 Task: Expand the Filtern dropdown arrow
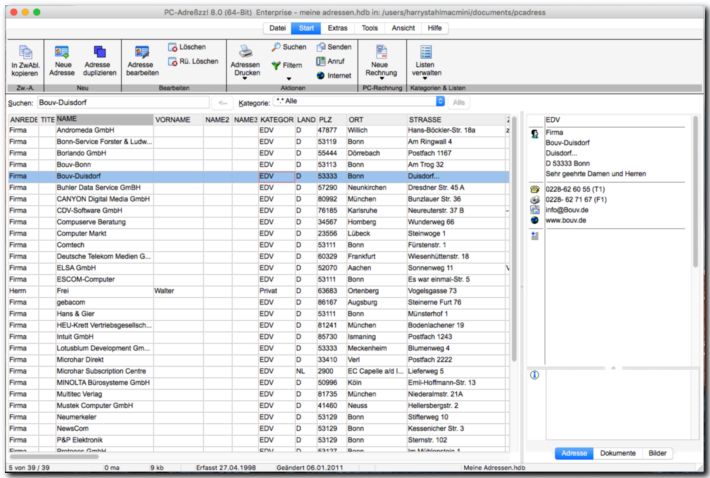coord(289,79)
